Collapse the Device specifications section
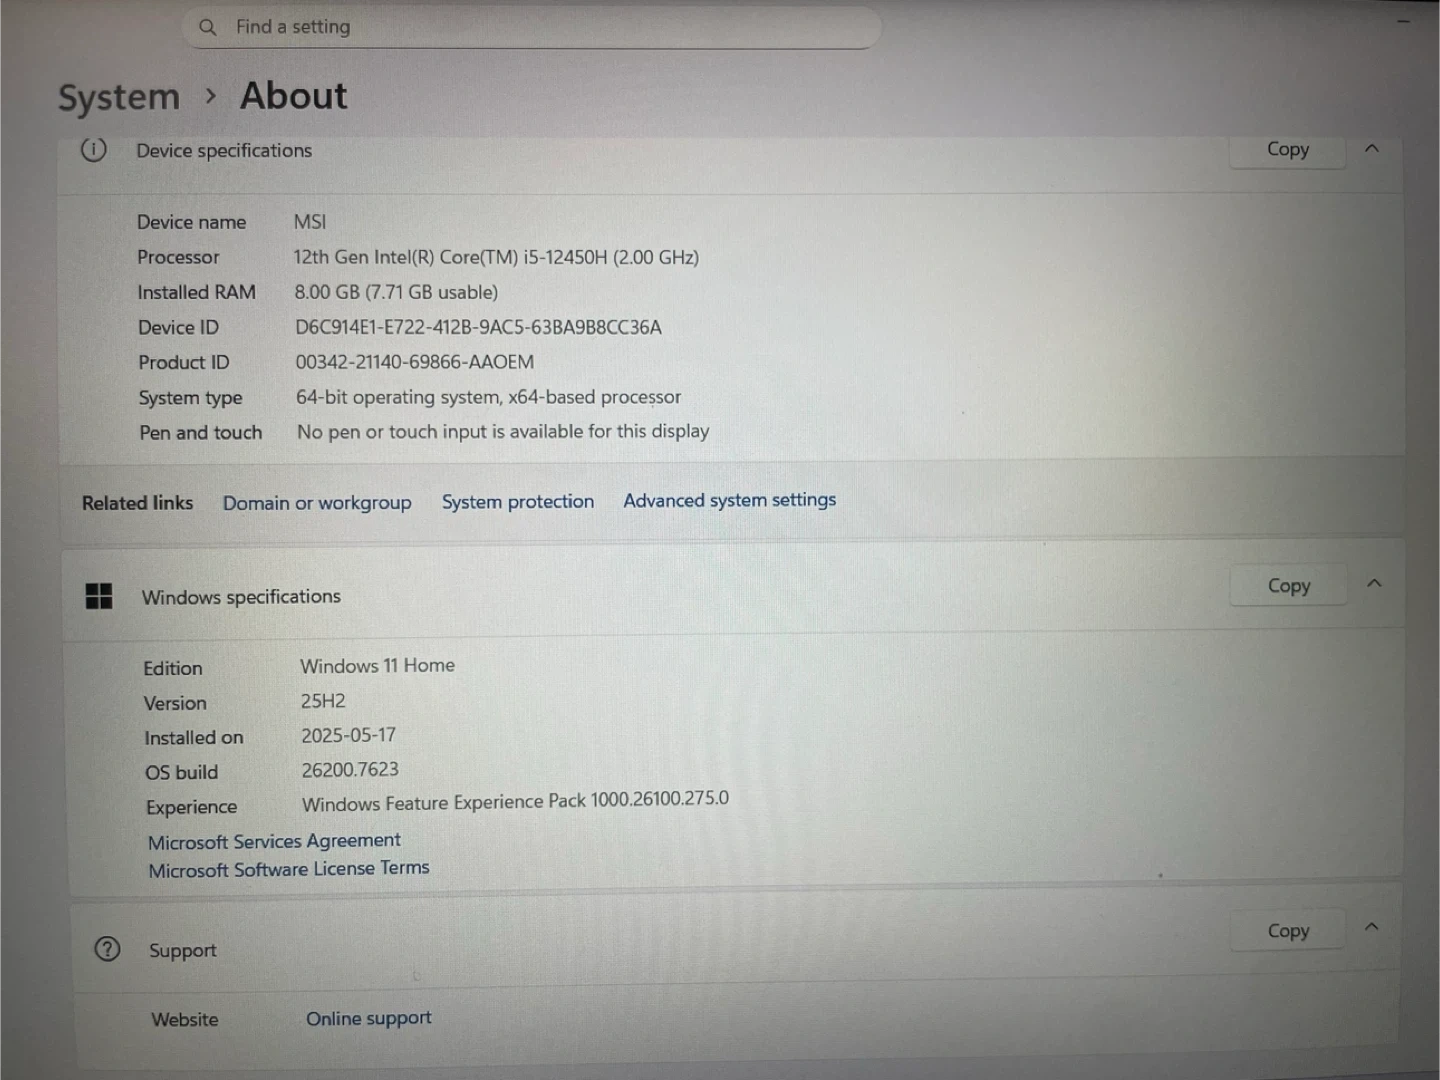The image size is (1440, 1080). click(1372, 148)
